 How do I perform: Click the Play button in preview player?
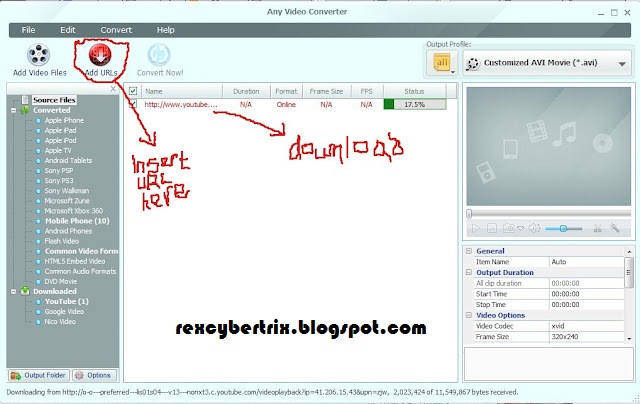coord(476,229)
